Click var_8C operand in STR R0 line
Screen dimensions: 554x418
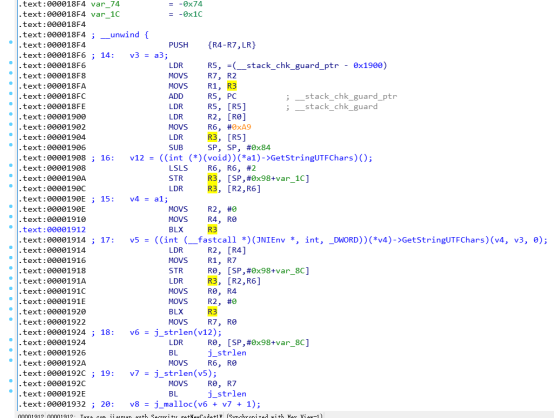pyautogui.click(x=290, y=271)
